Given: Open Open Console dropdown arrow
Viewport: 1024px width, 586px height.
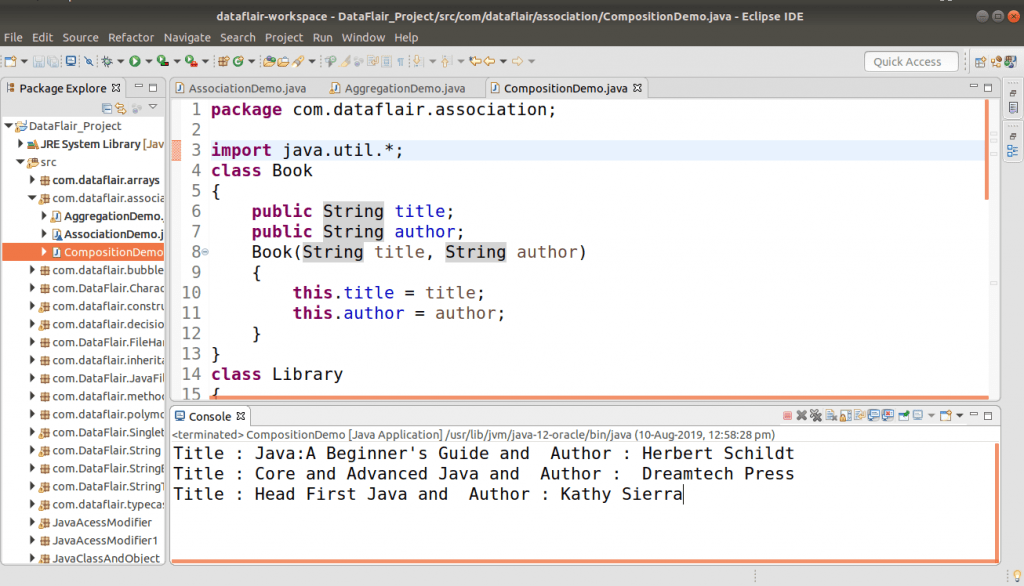Looking at the screenshot, I should tap(959, 415).
